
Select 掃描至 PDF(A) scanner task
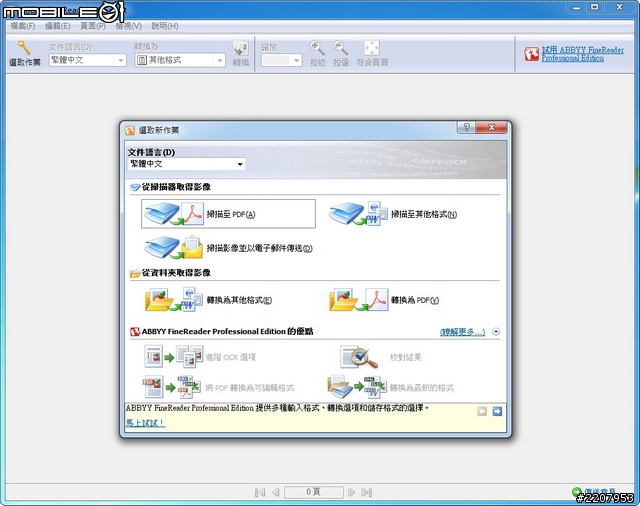click(228, 214)
